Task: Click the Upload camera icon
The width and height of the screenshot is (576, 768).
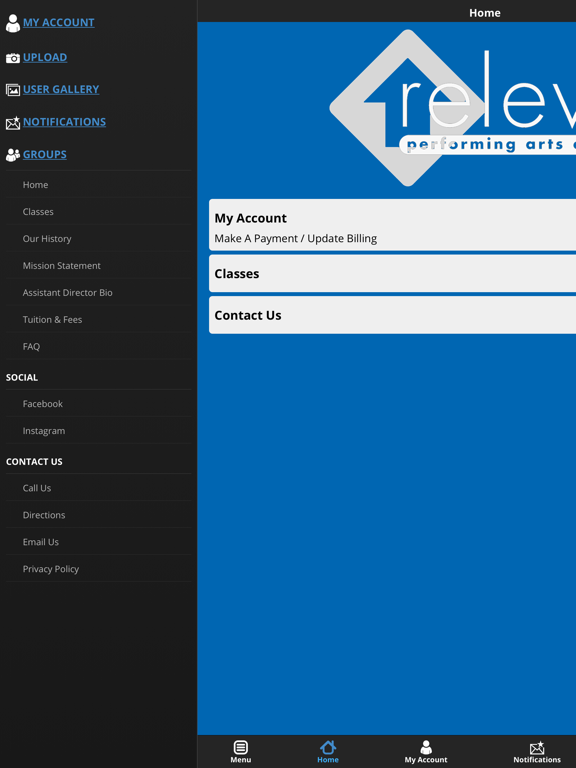Action: coord(13,58)
